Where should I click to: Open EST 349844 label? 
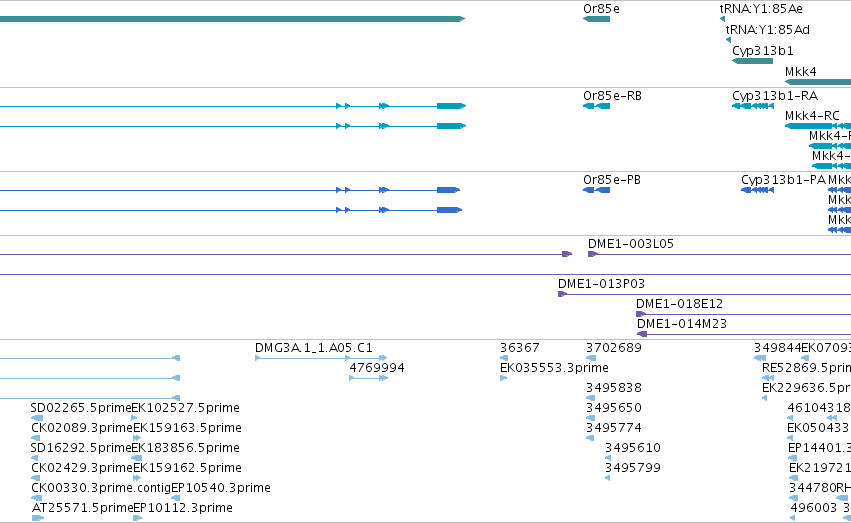tap(777, 348)
